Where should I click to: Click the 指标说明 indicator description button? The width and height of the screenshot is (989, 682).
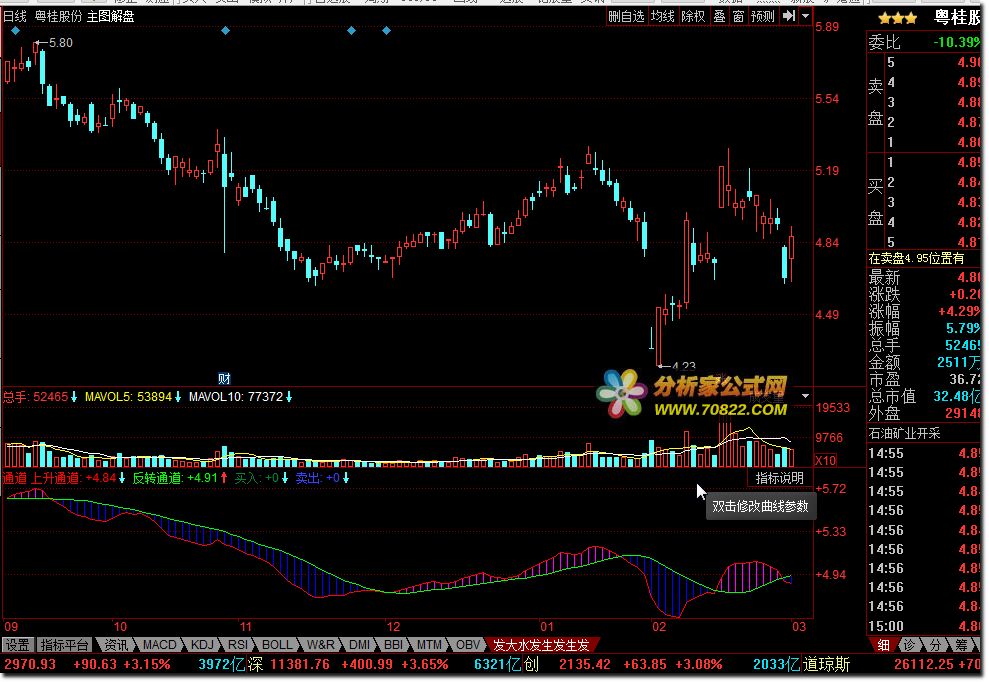click(780, 478)
